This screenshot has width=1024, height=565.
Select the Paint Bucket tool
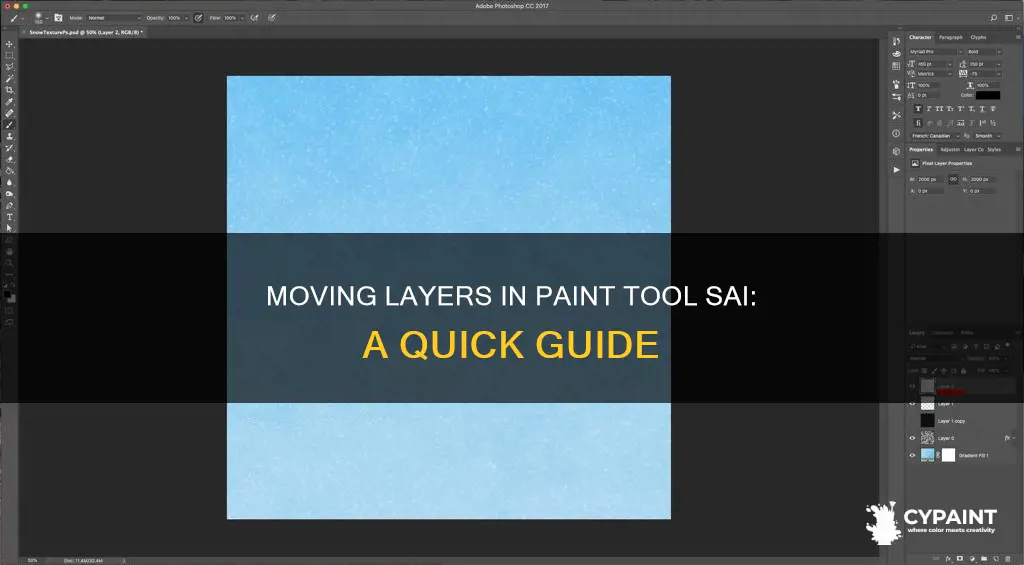9,170
